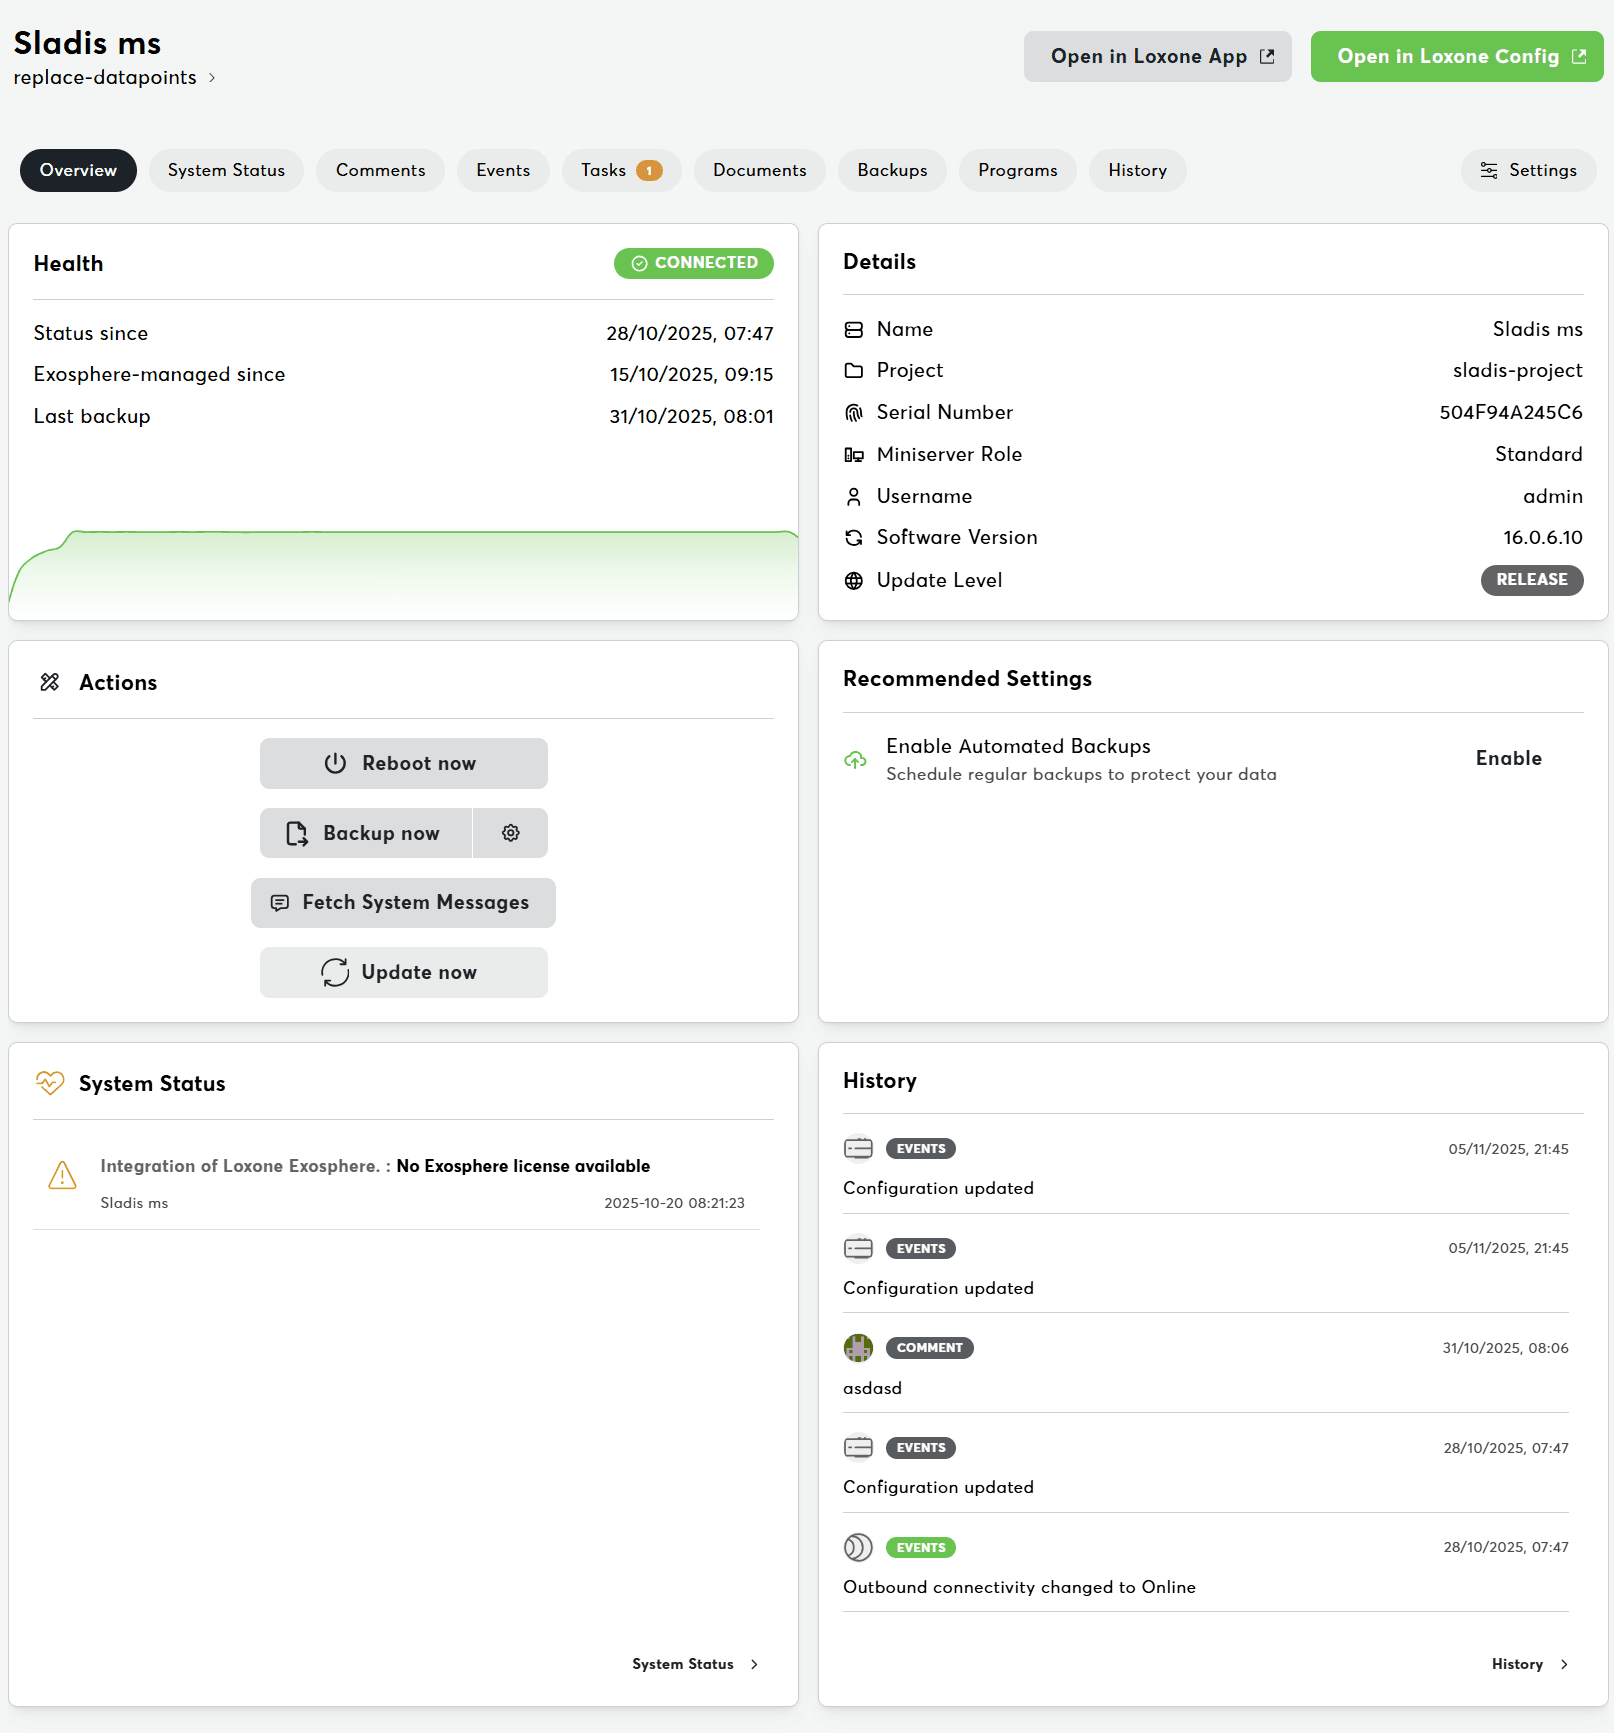
Task: Click the Miniserver Role icon
Action: (854, 455)
